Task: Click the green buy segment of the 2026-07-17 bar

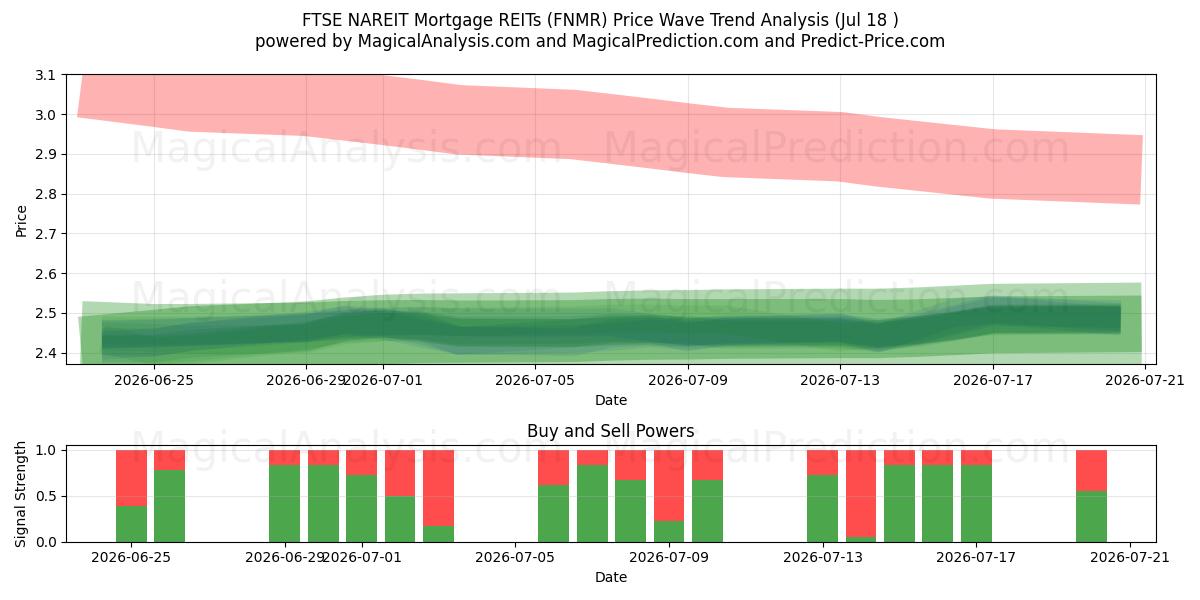Action: tap(976, 503)
